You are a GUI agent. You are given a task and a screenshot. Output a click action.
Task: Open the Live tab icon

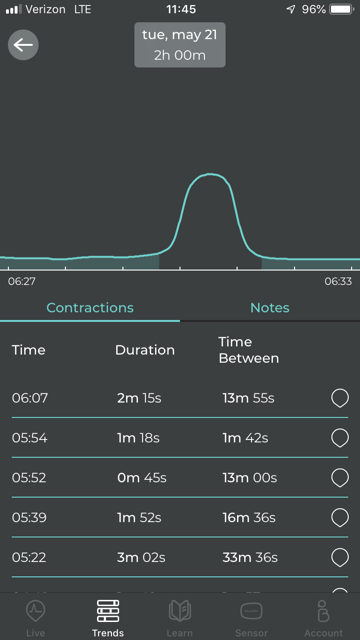pos(36,611)
